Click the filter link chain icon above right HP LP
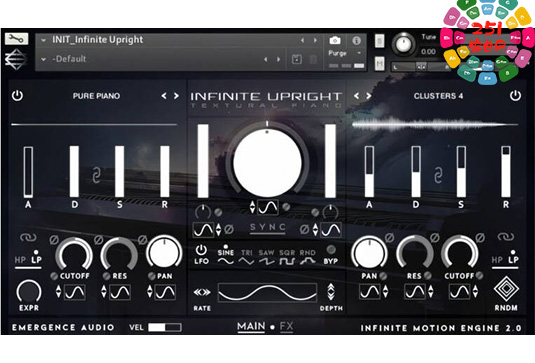This screenshot has width=535, height=363. [505, 236]
